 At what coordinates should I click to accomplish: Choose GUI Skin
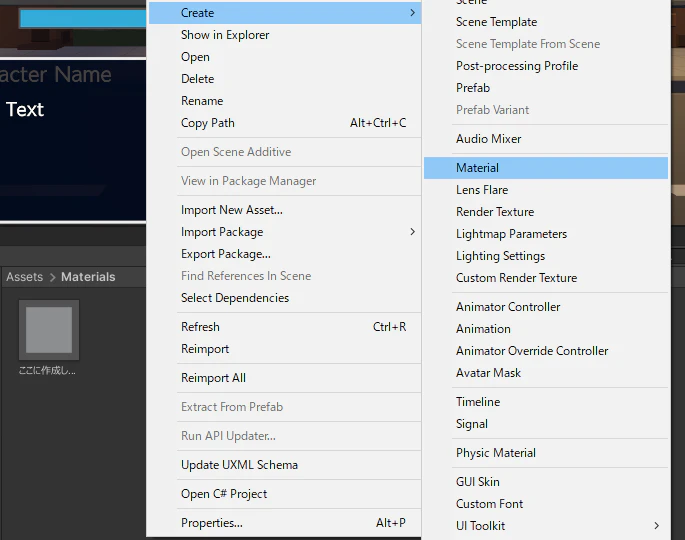pos(546,481)
